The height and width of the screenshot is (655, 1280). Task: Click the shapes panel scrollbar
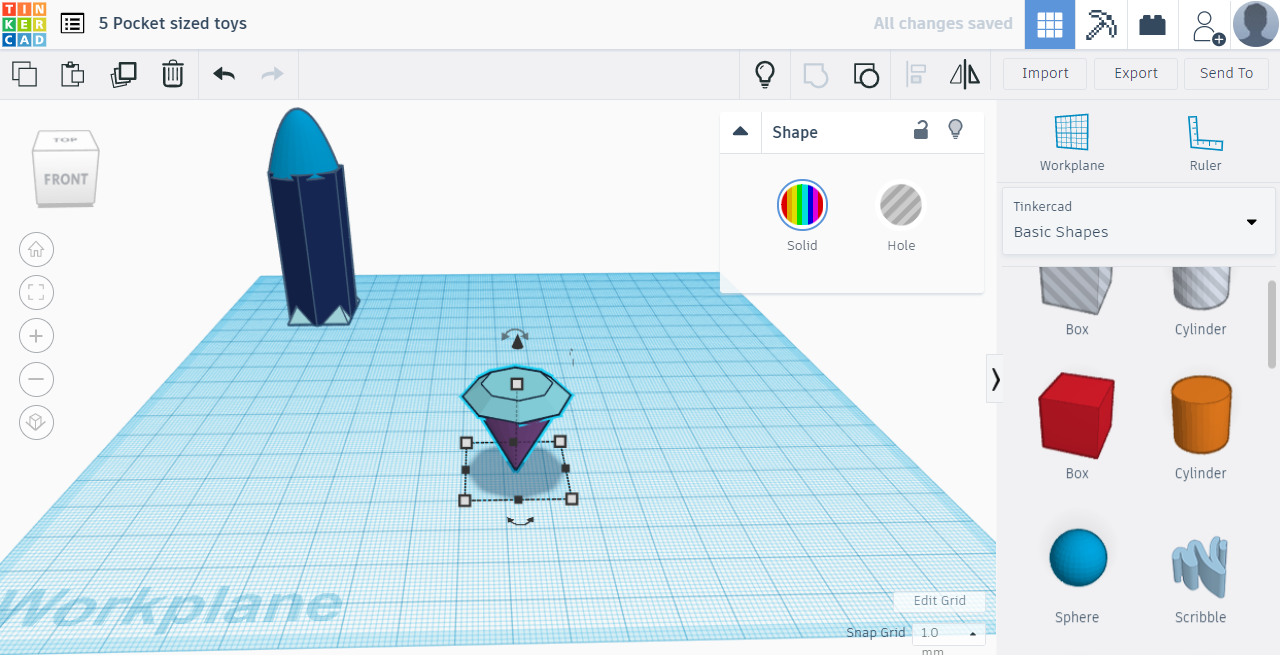pos(1273,324)
